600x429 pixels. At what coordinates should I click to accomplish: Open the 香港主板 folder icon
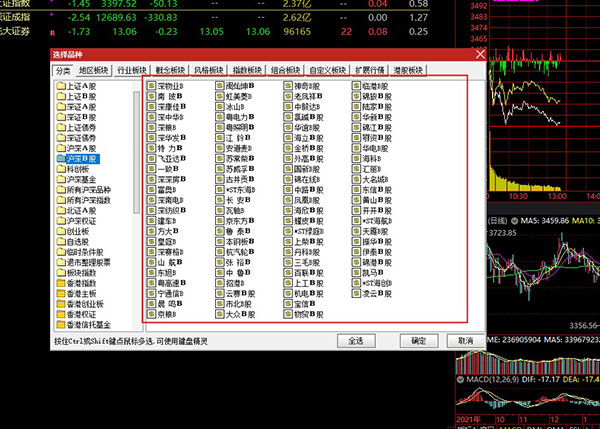(61, 294)
